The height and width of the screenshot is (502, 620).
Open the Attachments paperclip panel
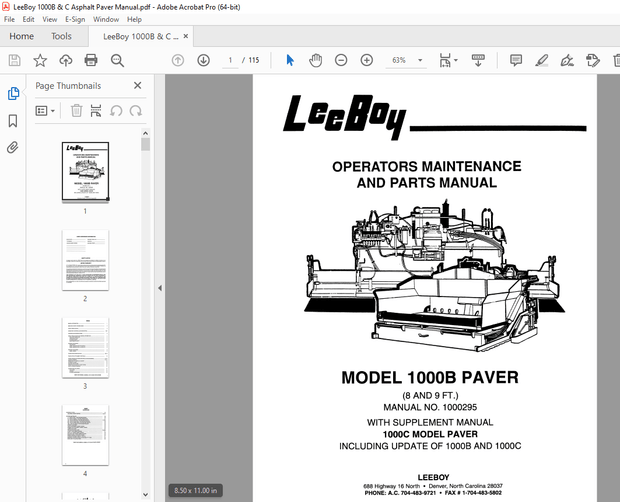(x=13, y=147)
